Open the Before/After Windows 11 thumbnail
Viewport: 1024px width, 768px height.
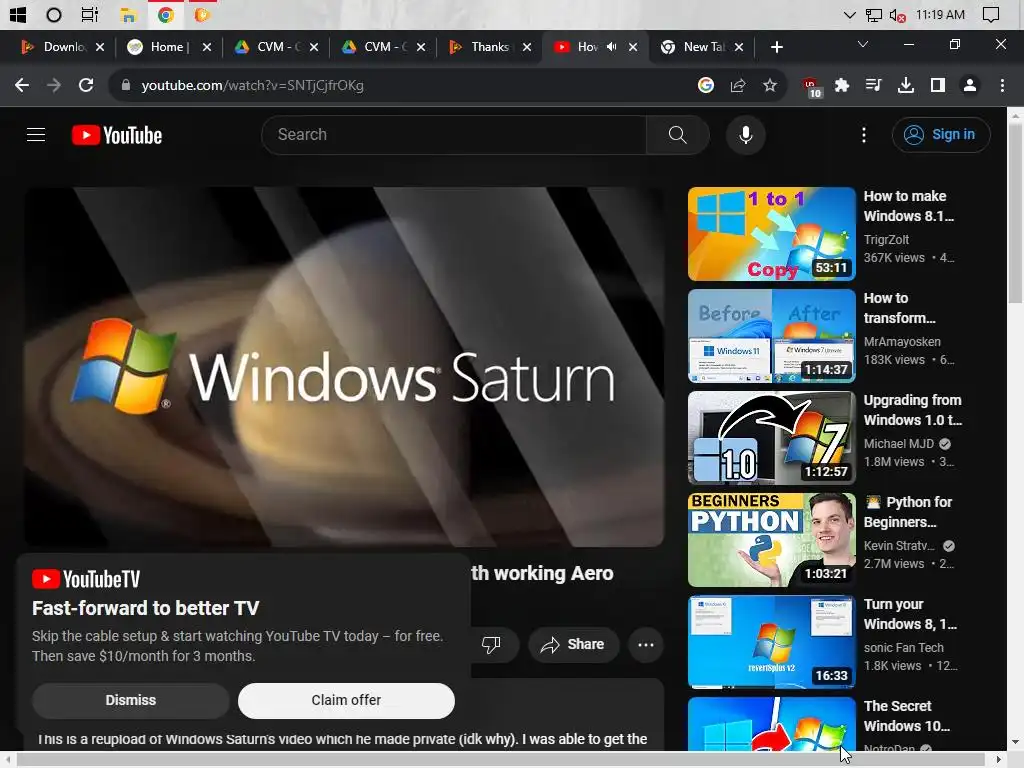point(771,336)
